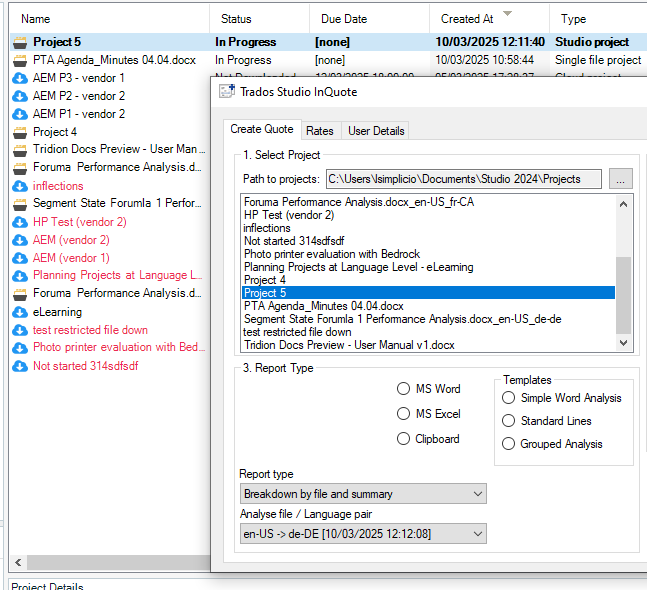Click Project 5 created date 10/03/2025 12:11:40

tap(490, 42)
